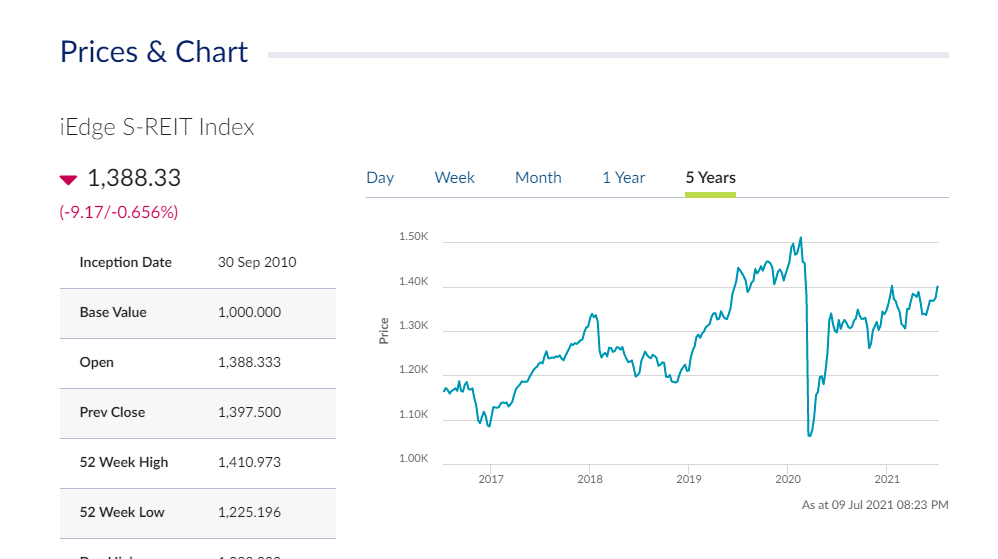Viewport: 998px width, 559px height.
Task: Click the 'Base Value' row label
Action: point(113,312)
